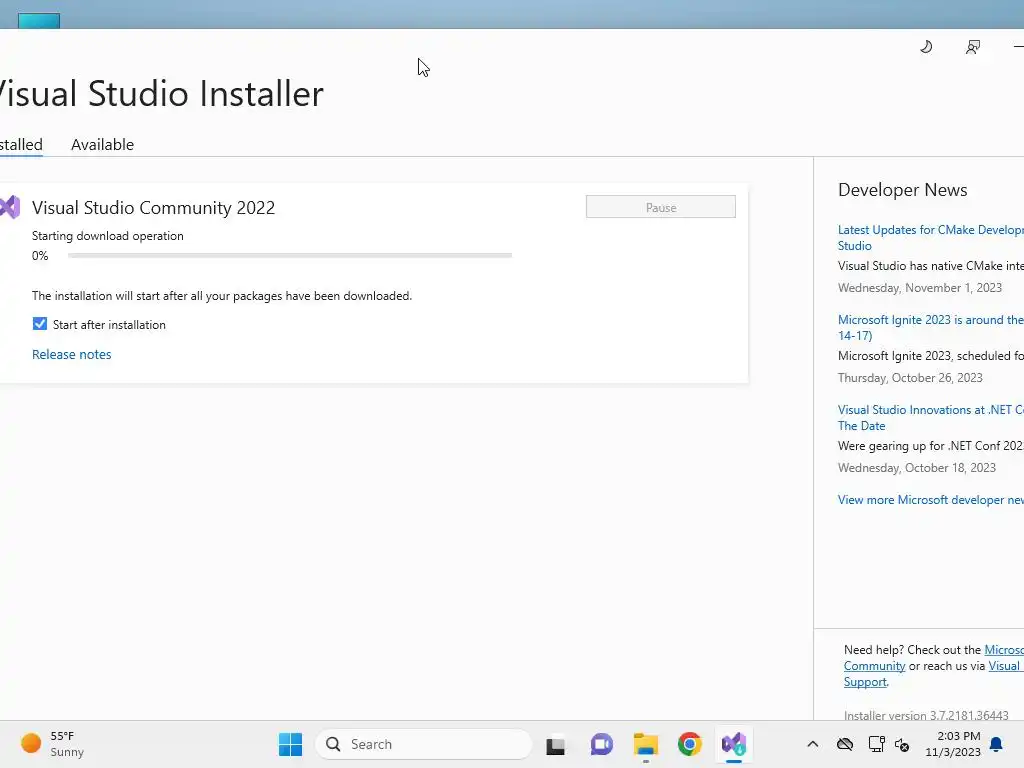Show hidden system tray icons
The height and width of the screenshot is (768, 1024).
coord(812,744)
